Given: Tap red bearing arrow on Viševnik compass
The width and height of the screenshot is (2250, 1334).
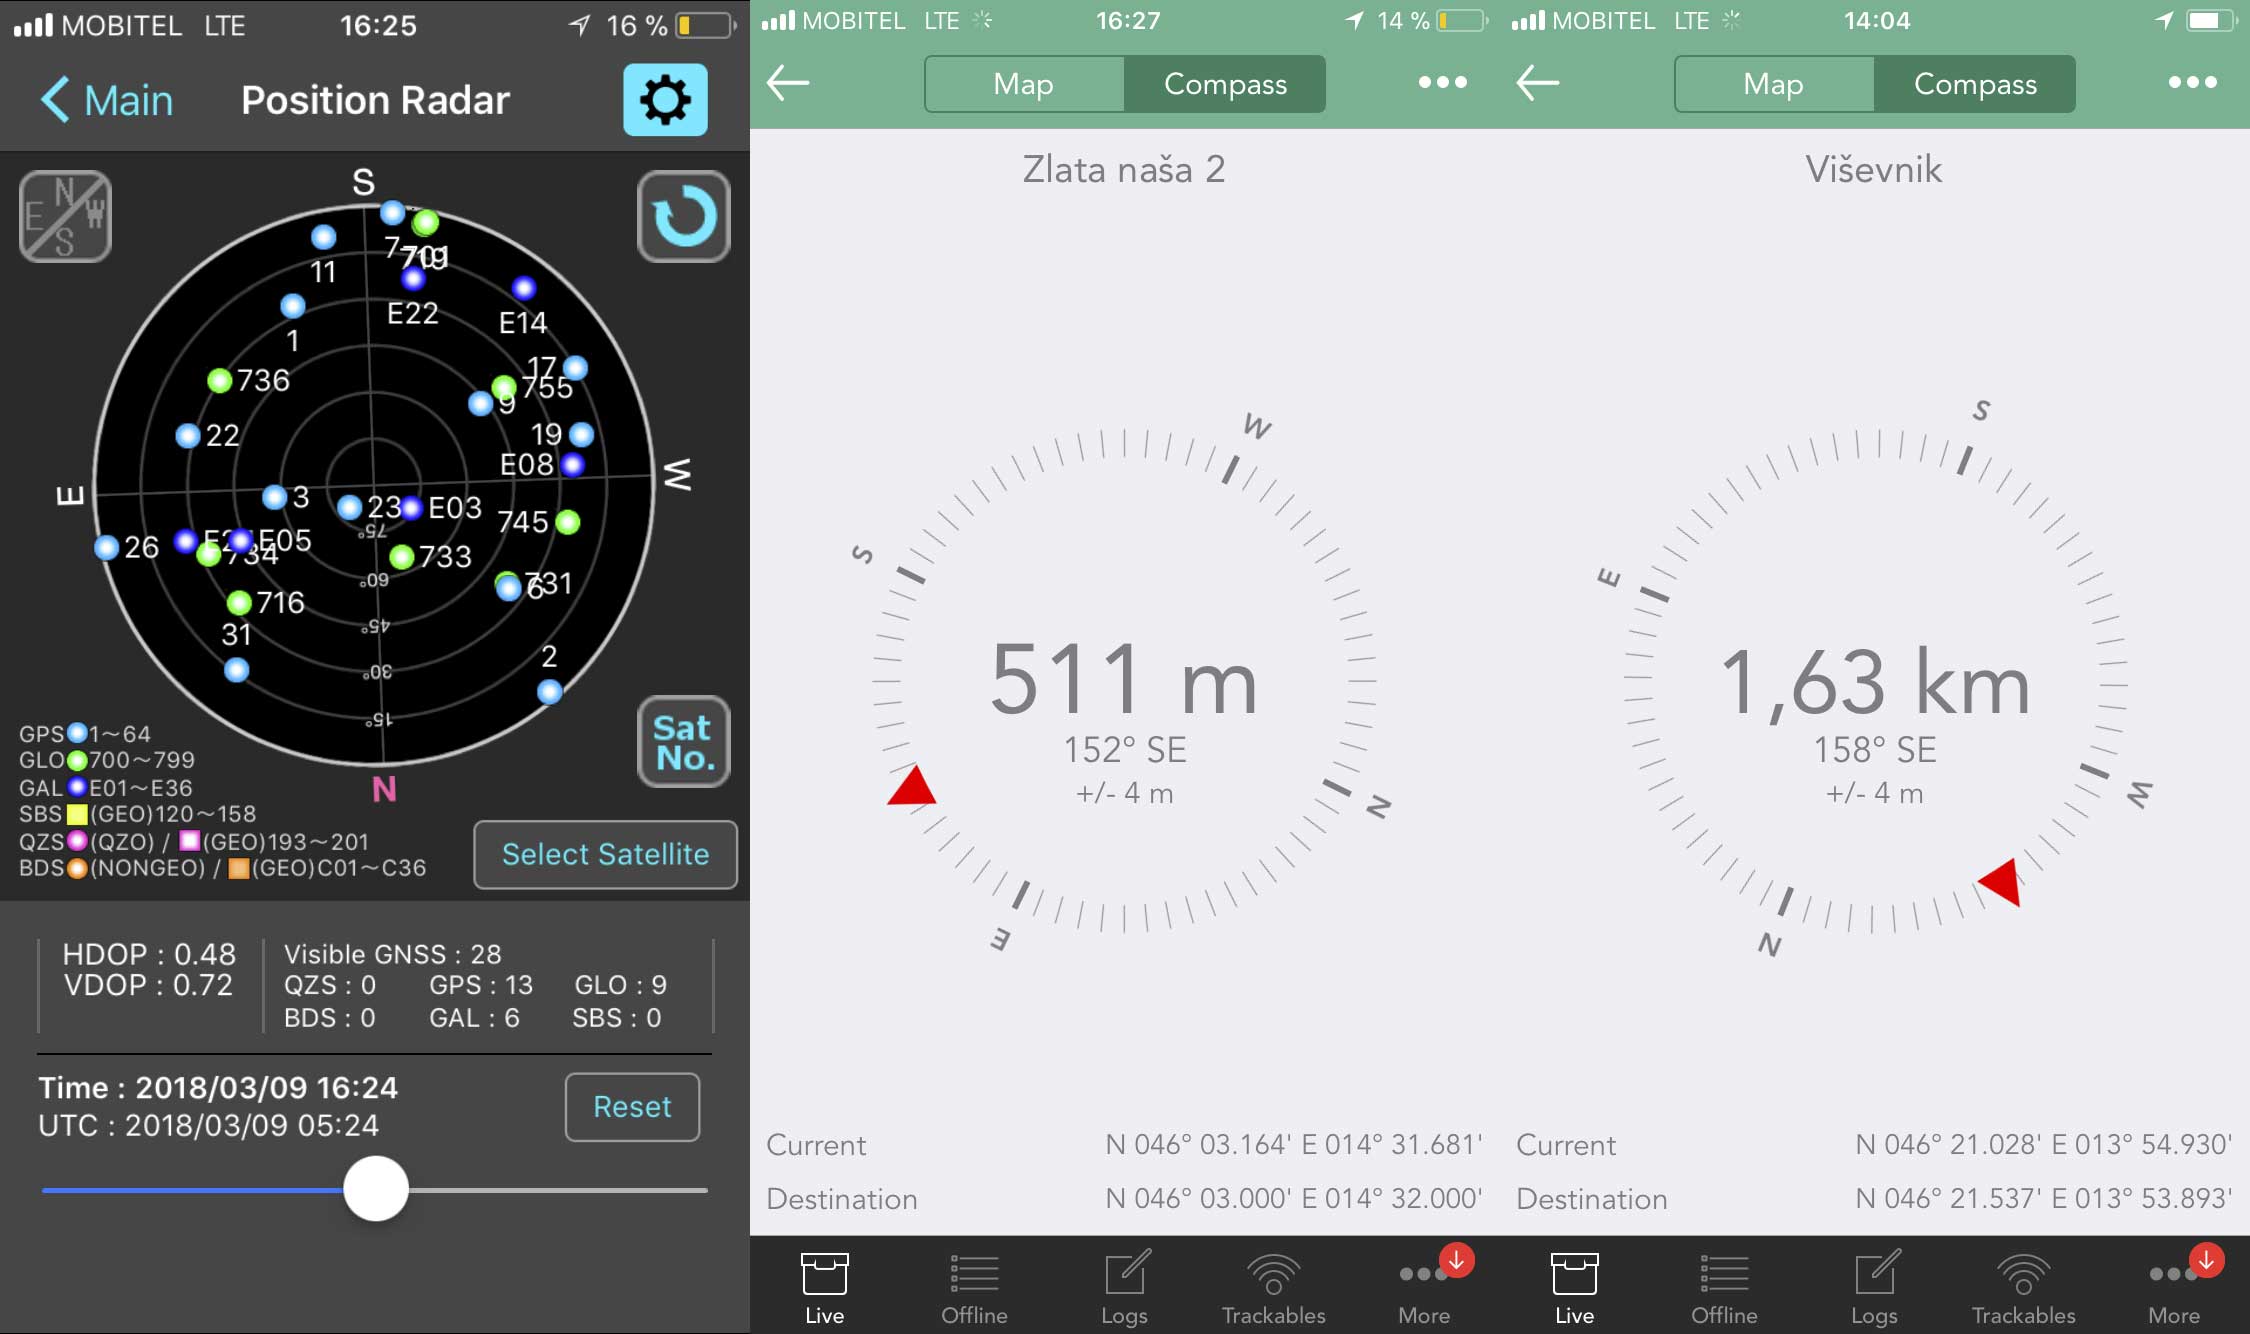Looking at the screenshot, I should click(2001, 881).
